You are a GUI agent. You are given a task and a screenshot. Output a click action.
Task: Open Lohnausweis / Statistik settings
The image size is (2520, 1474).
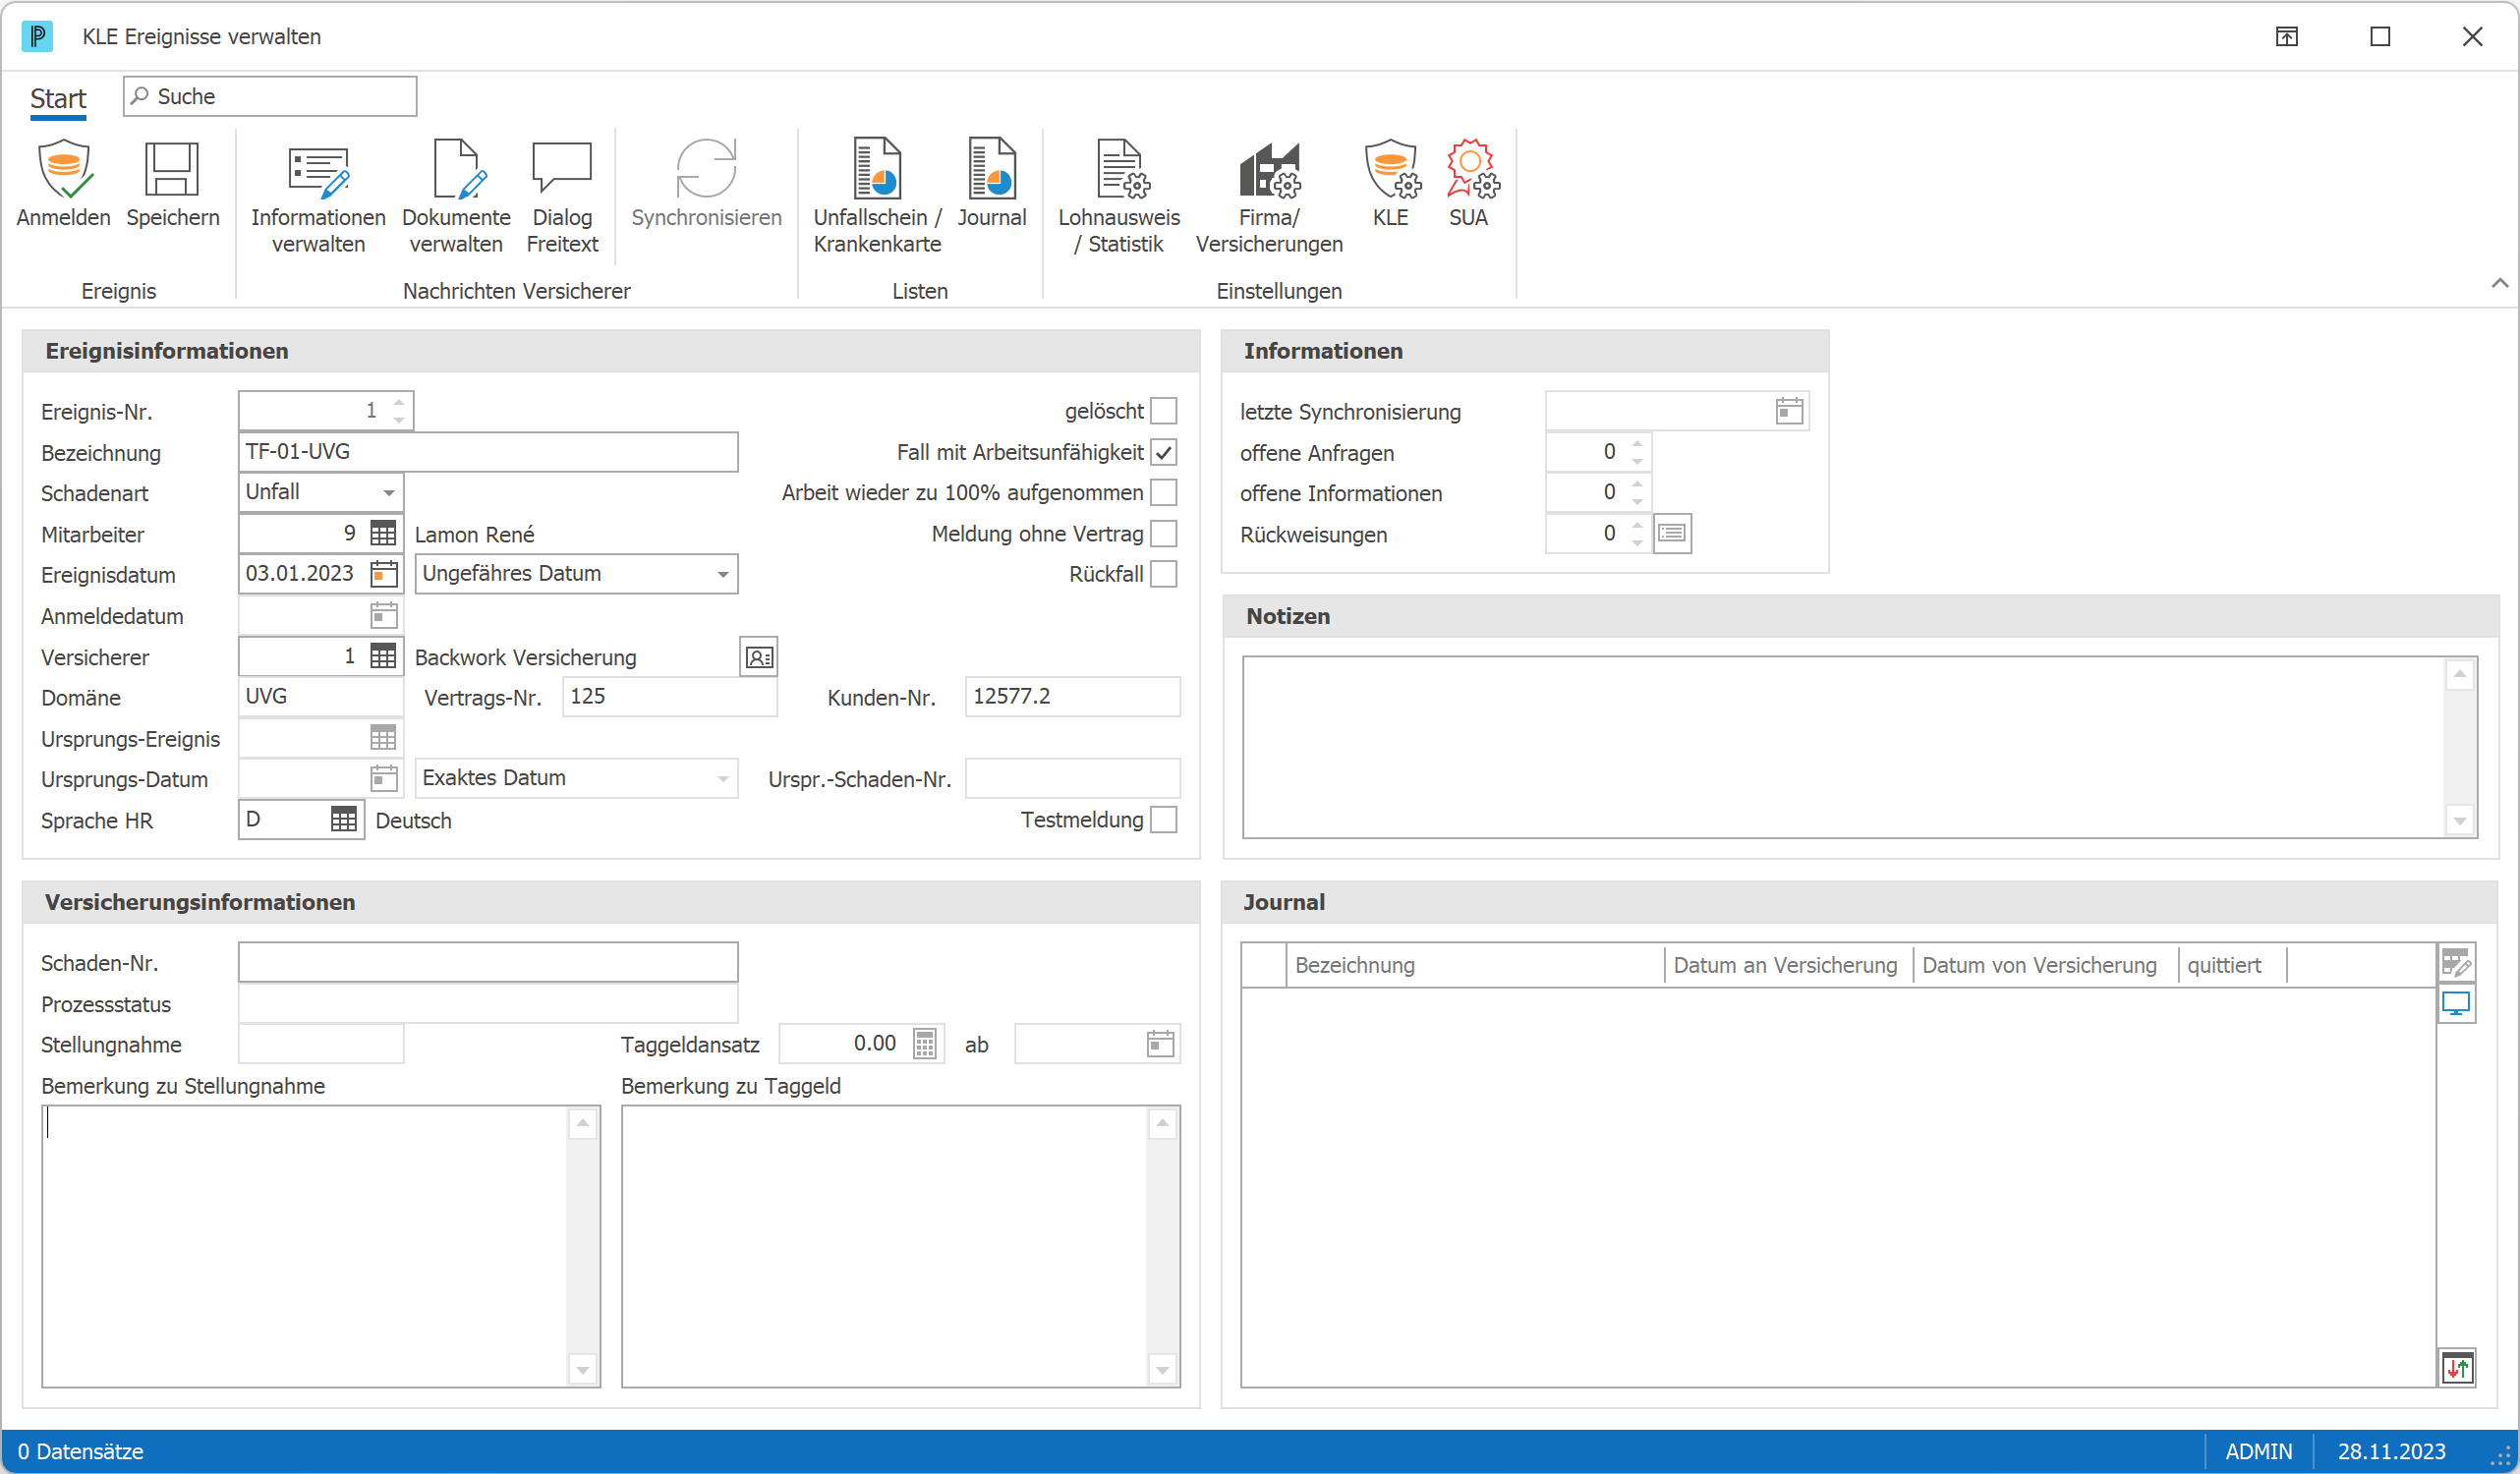pos(1119,197)
